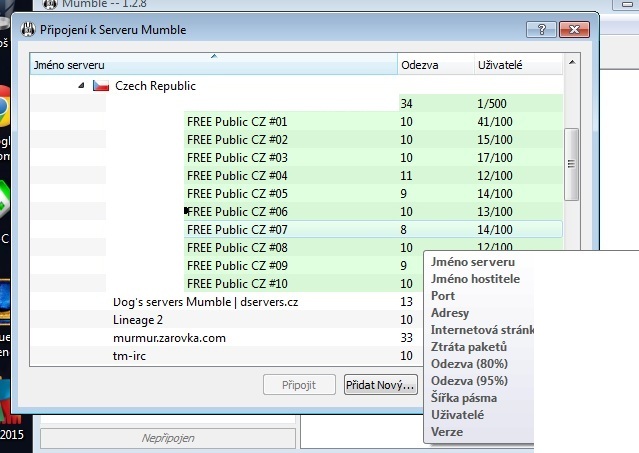This screenshot has height=453, width=639.
Task: Sort by Jméno serveru column header
Action: [x=214, y=65]
